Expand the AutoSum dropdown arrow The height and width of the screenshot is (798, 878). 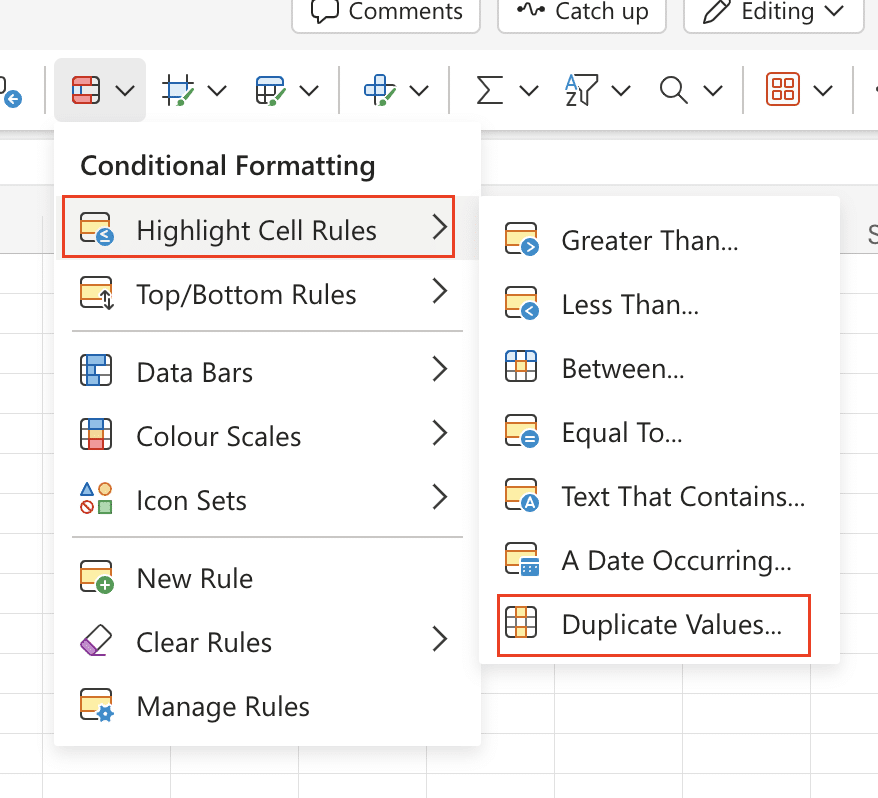(x=529, y=90)
